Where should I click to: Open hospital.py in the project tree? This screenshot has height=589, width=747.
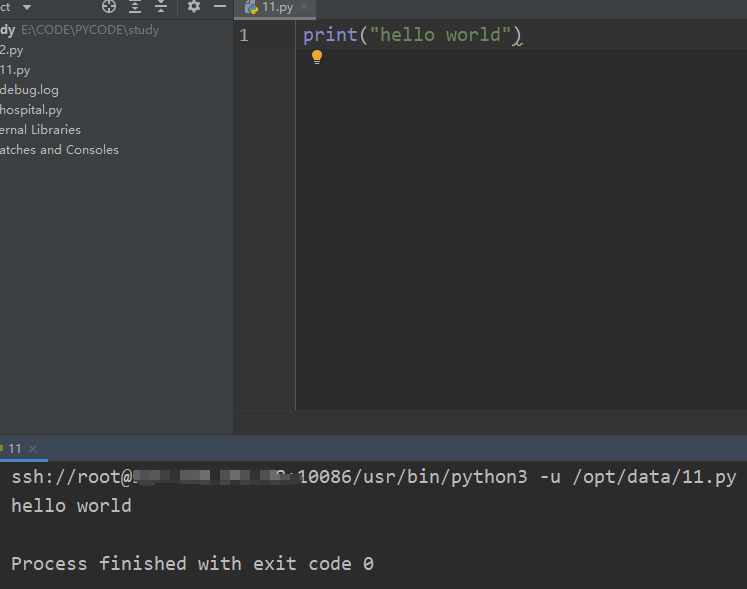[31, 110]
